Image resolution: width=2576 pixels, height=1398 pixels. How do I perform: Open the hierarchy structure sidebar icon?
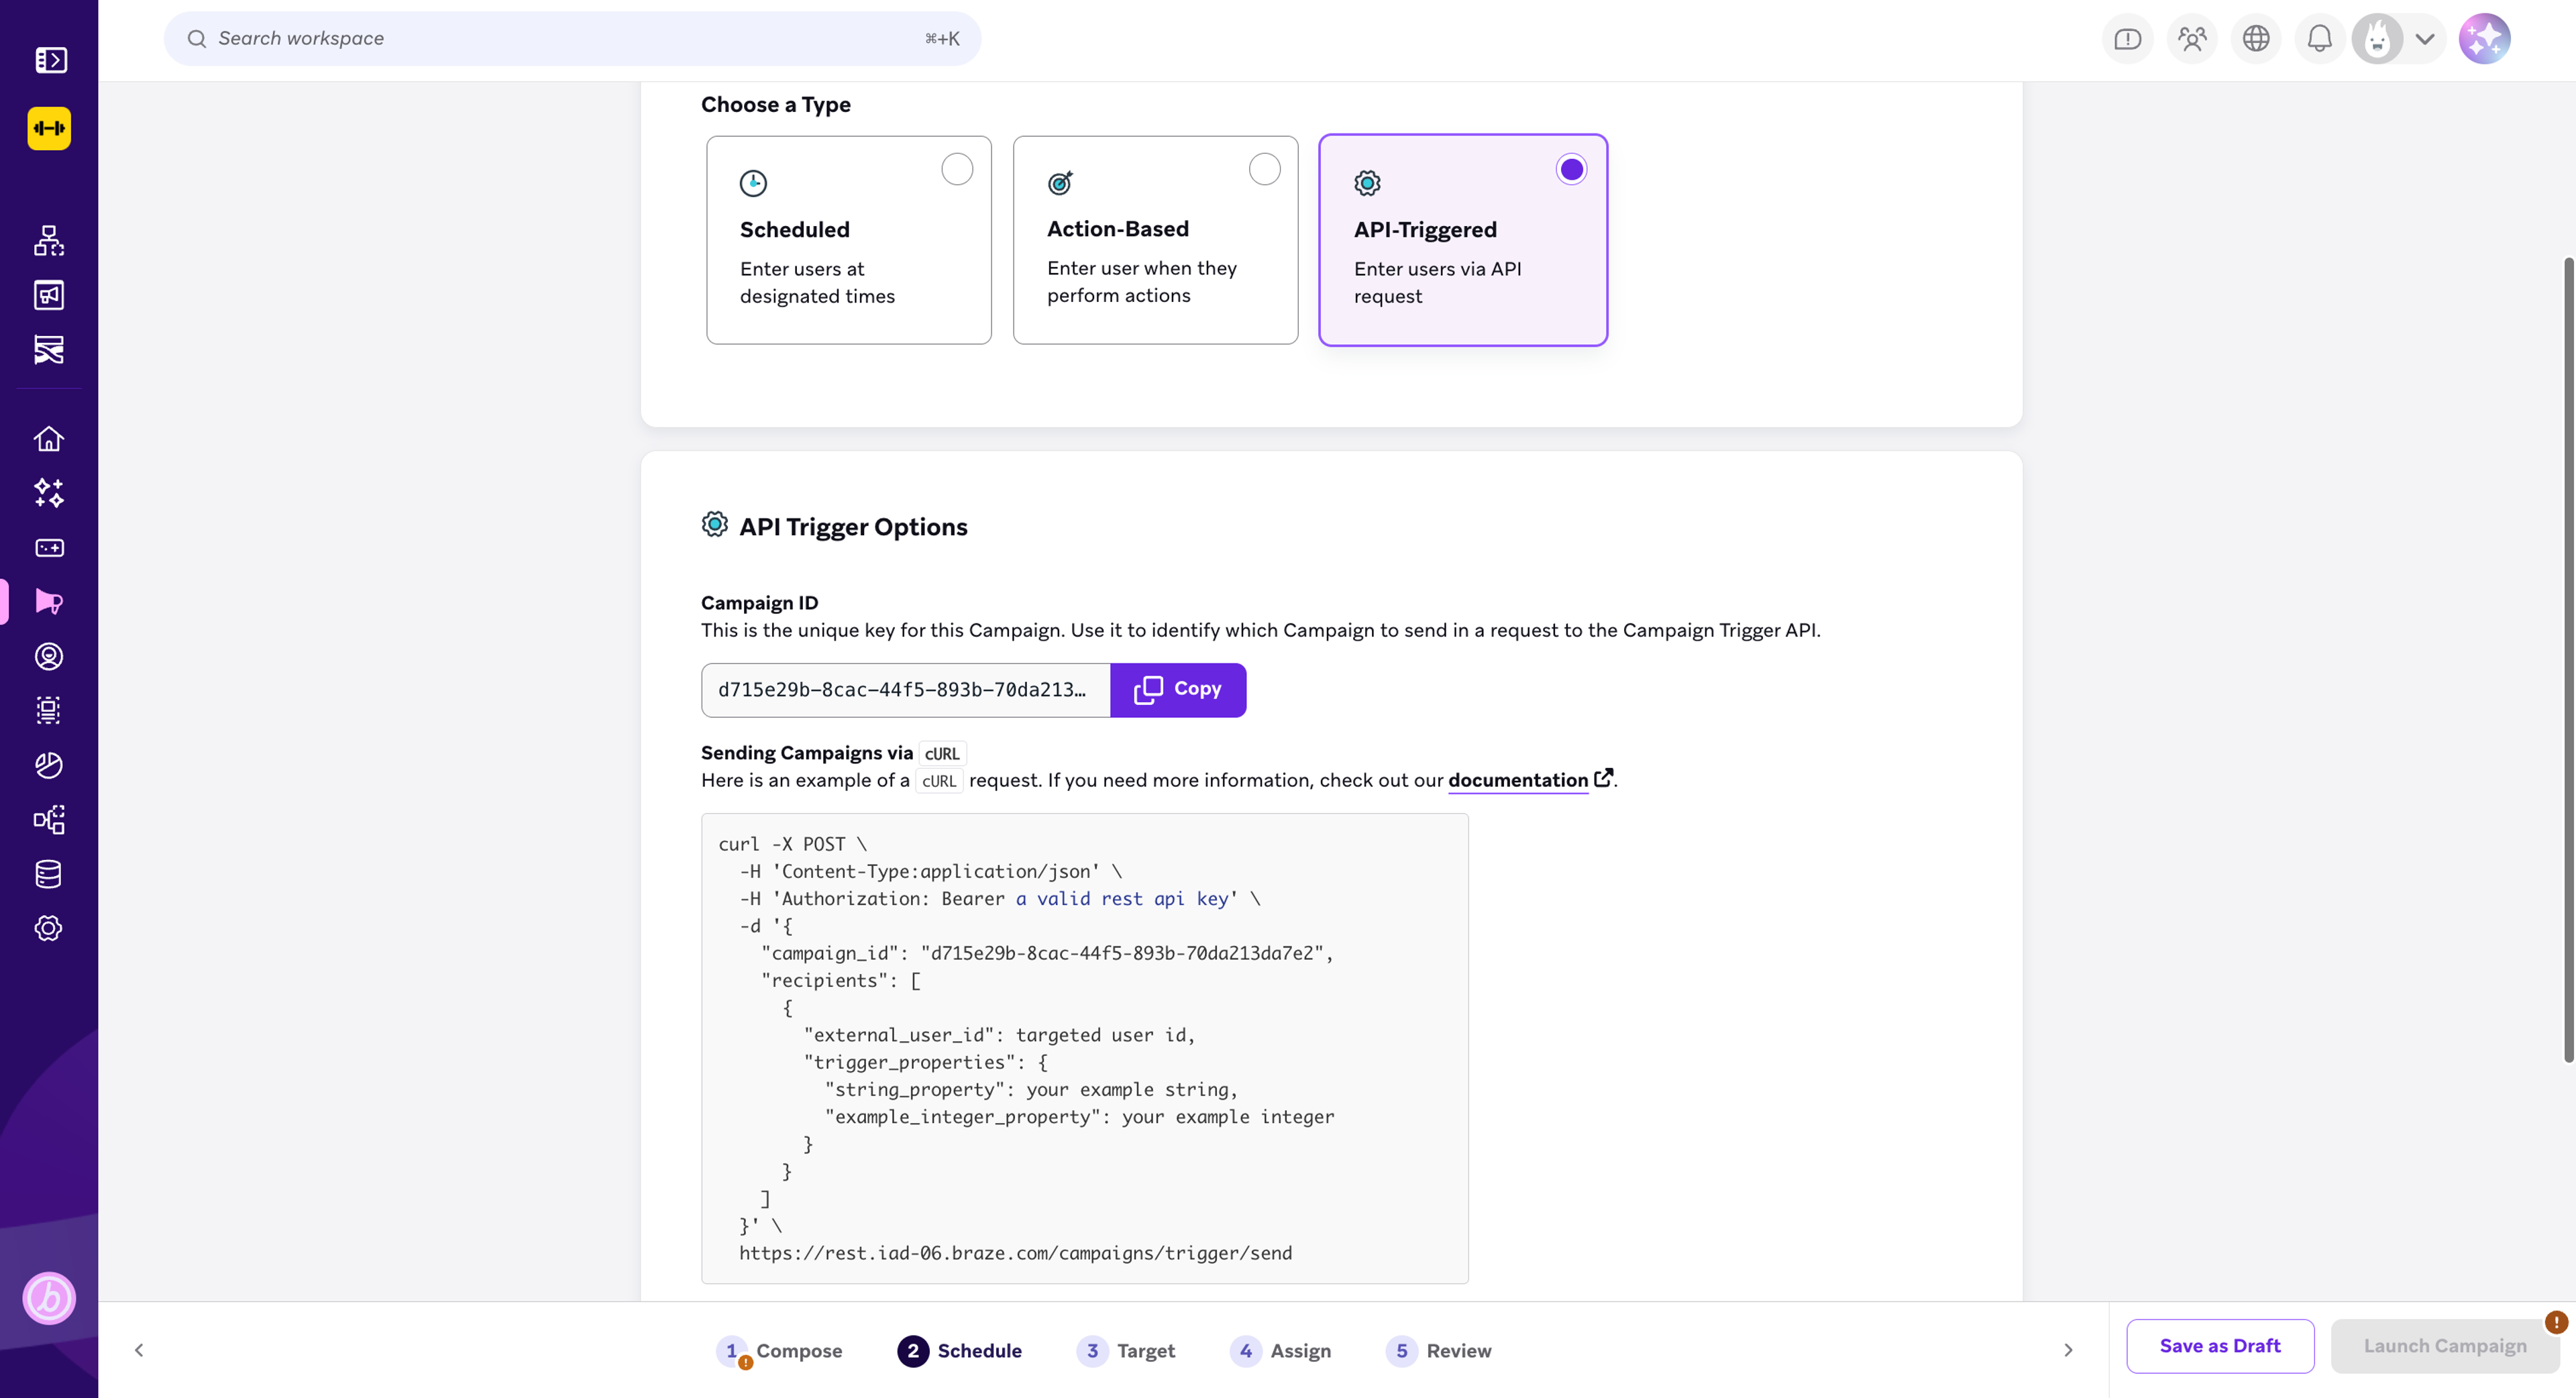[49, 241]
